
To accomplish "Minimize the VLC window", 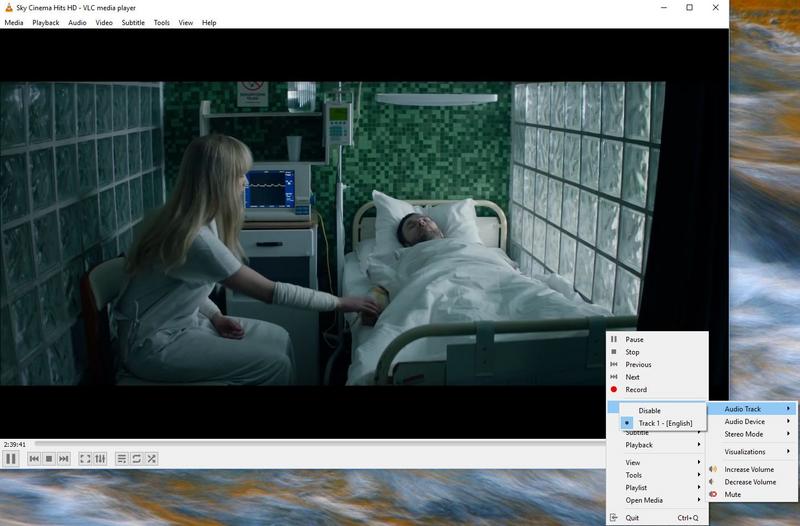I will coord(664,8).
